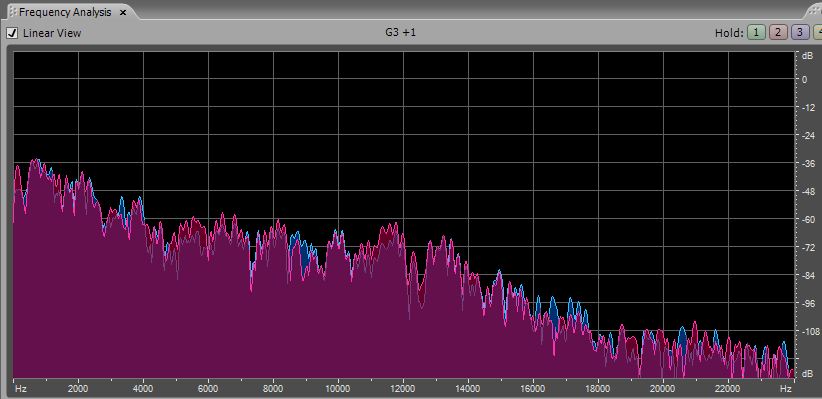The image size is (822, 399).
Task: Click the -36 mark on the dB scale
Action: point(808,163)
